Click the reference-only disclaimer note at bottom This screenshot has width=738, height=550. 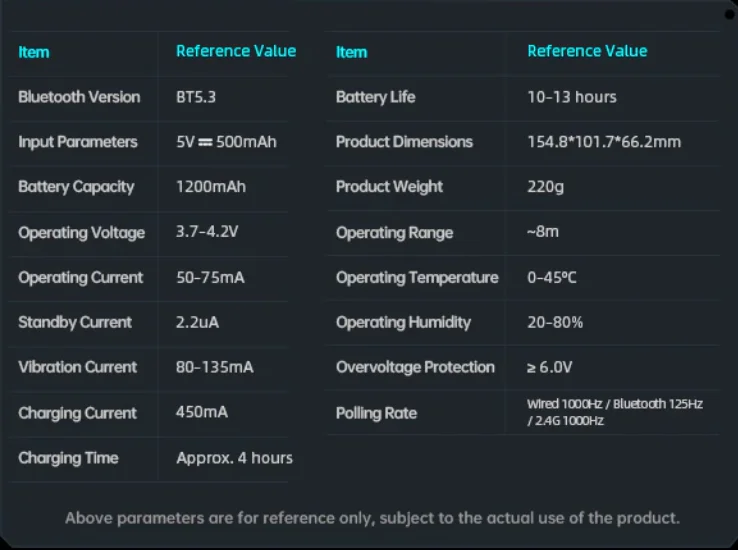pos(372,518)
